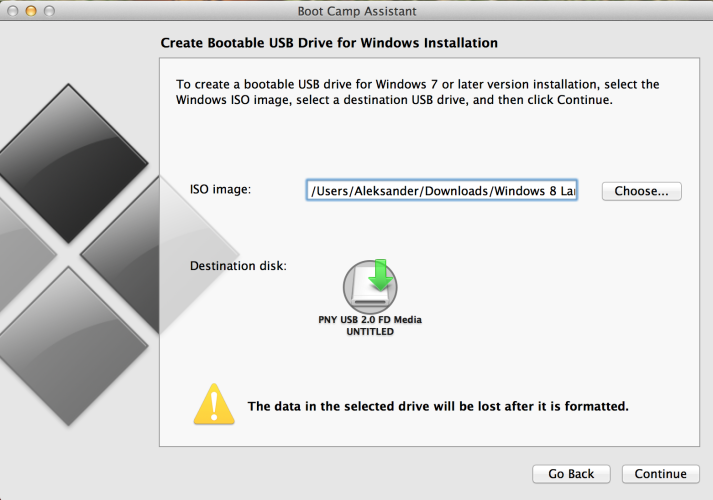Click the ISO image path field
The image size is (713, 500).
442,191
